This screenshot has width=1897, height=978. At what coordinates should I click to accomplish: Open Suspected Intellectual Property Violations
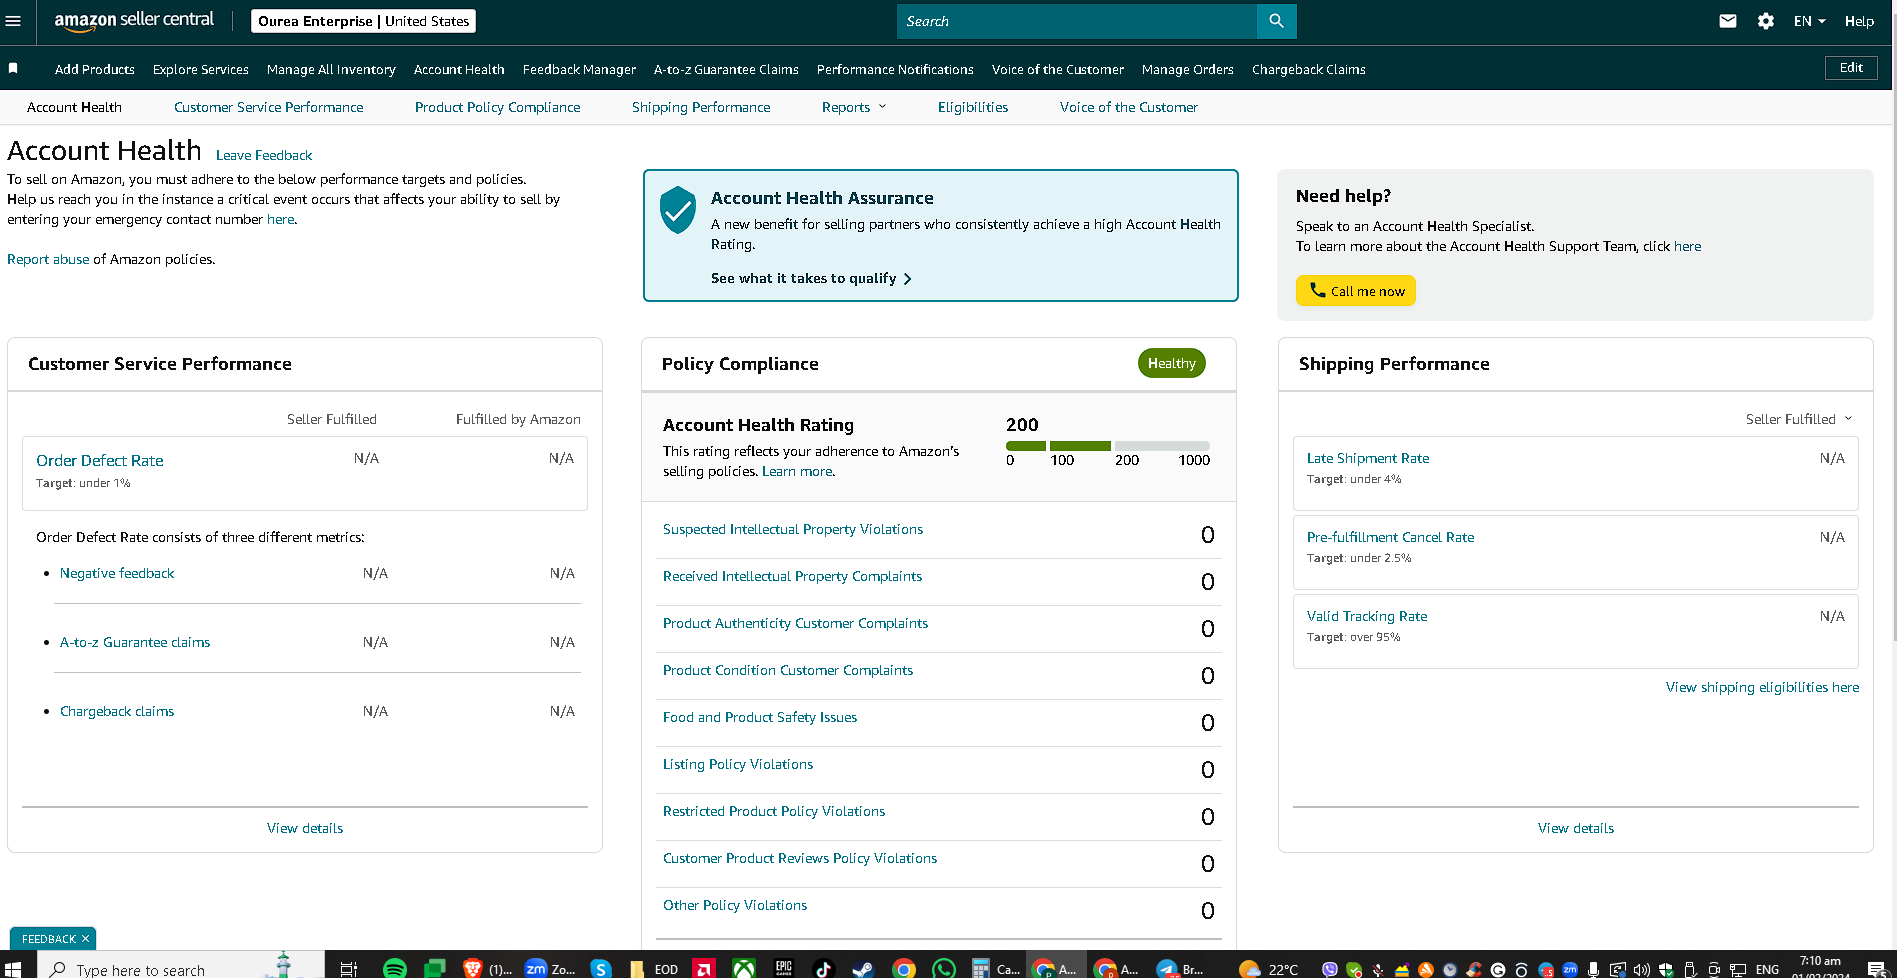pyautogui.click(x=793, y=529)
